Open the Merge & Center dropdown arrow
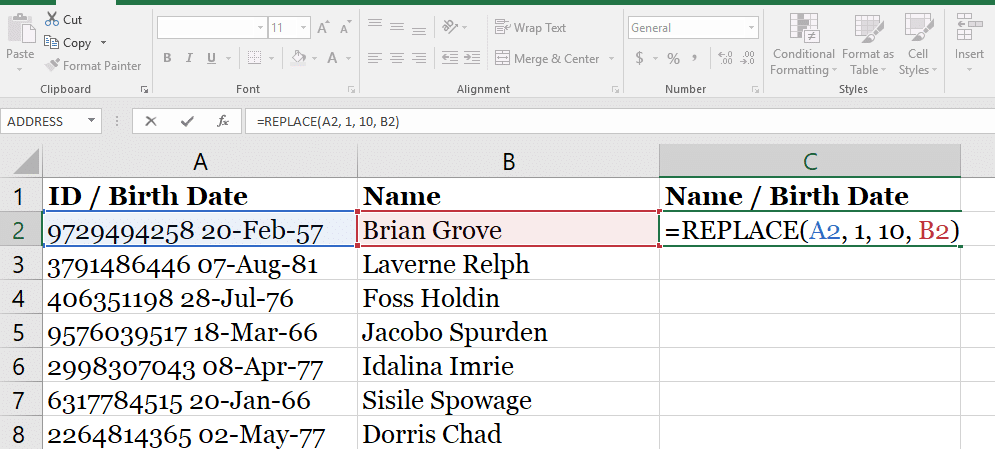This screenshot has width=995, height=449. [x=612, y=58]
